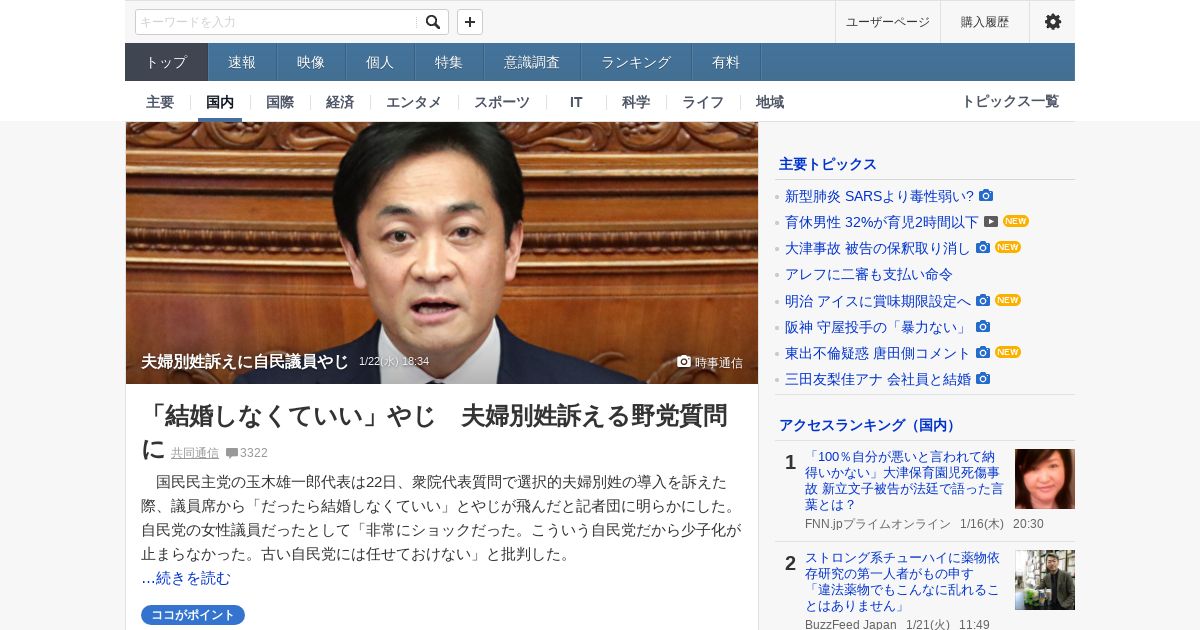Click camera icon beside 阪神 守屋投手 topic
Screen dimensions: 1200x630
point(983,326)
